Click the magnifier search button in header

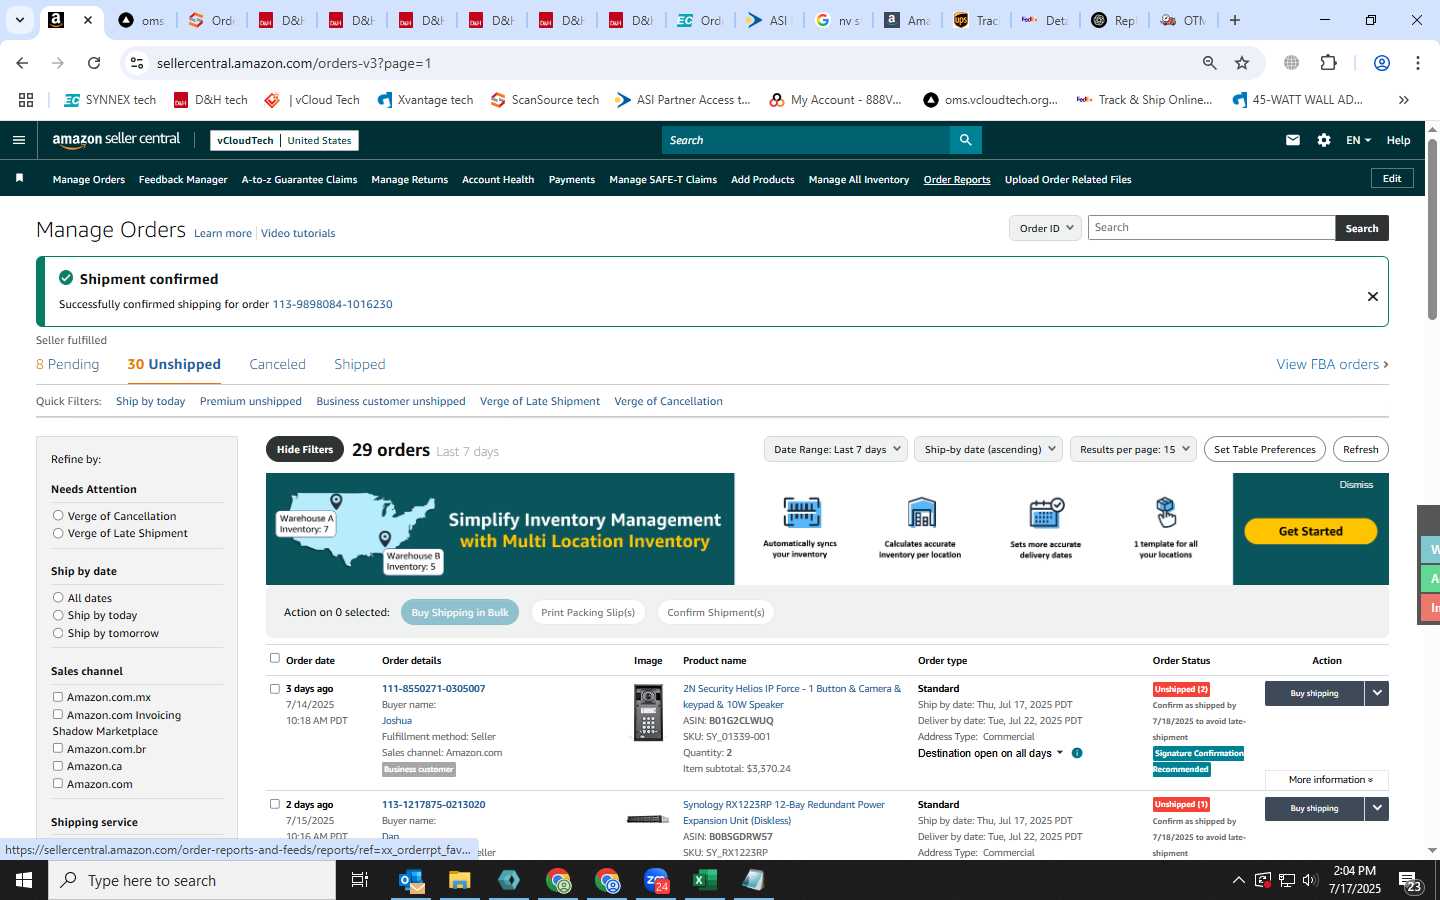tap(965, 140)
